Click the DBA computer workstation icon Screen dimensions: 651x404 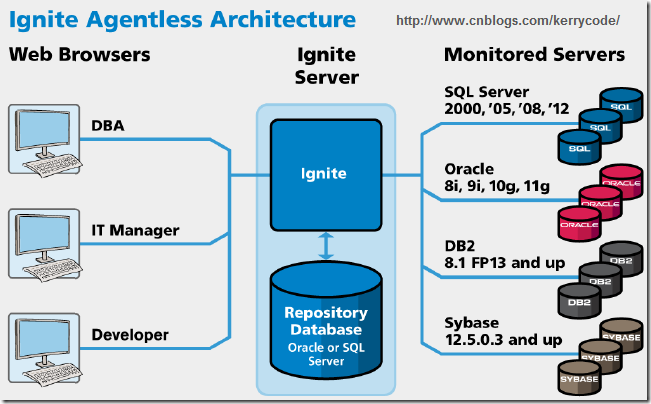(x=44, y=140)
